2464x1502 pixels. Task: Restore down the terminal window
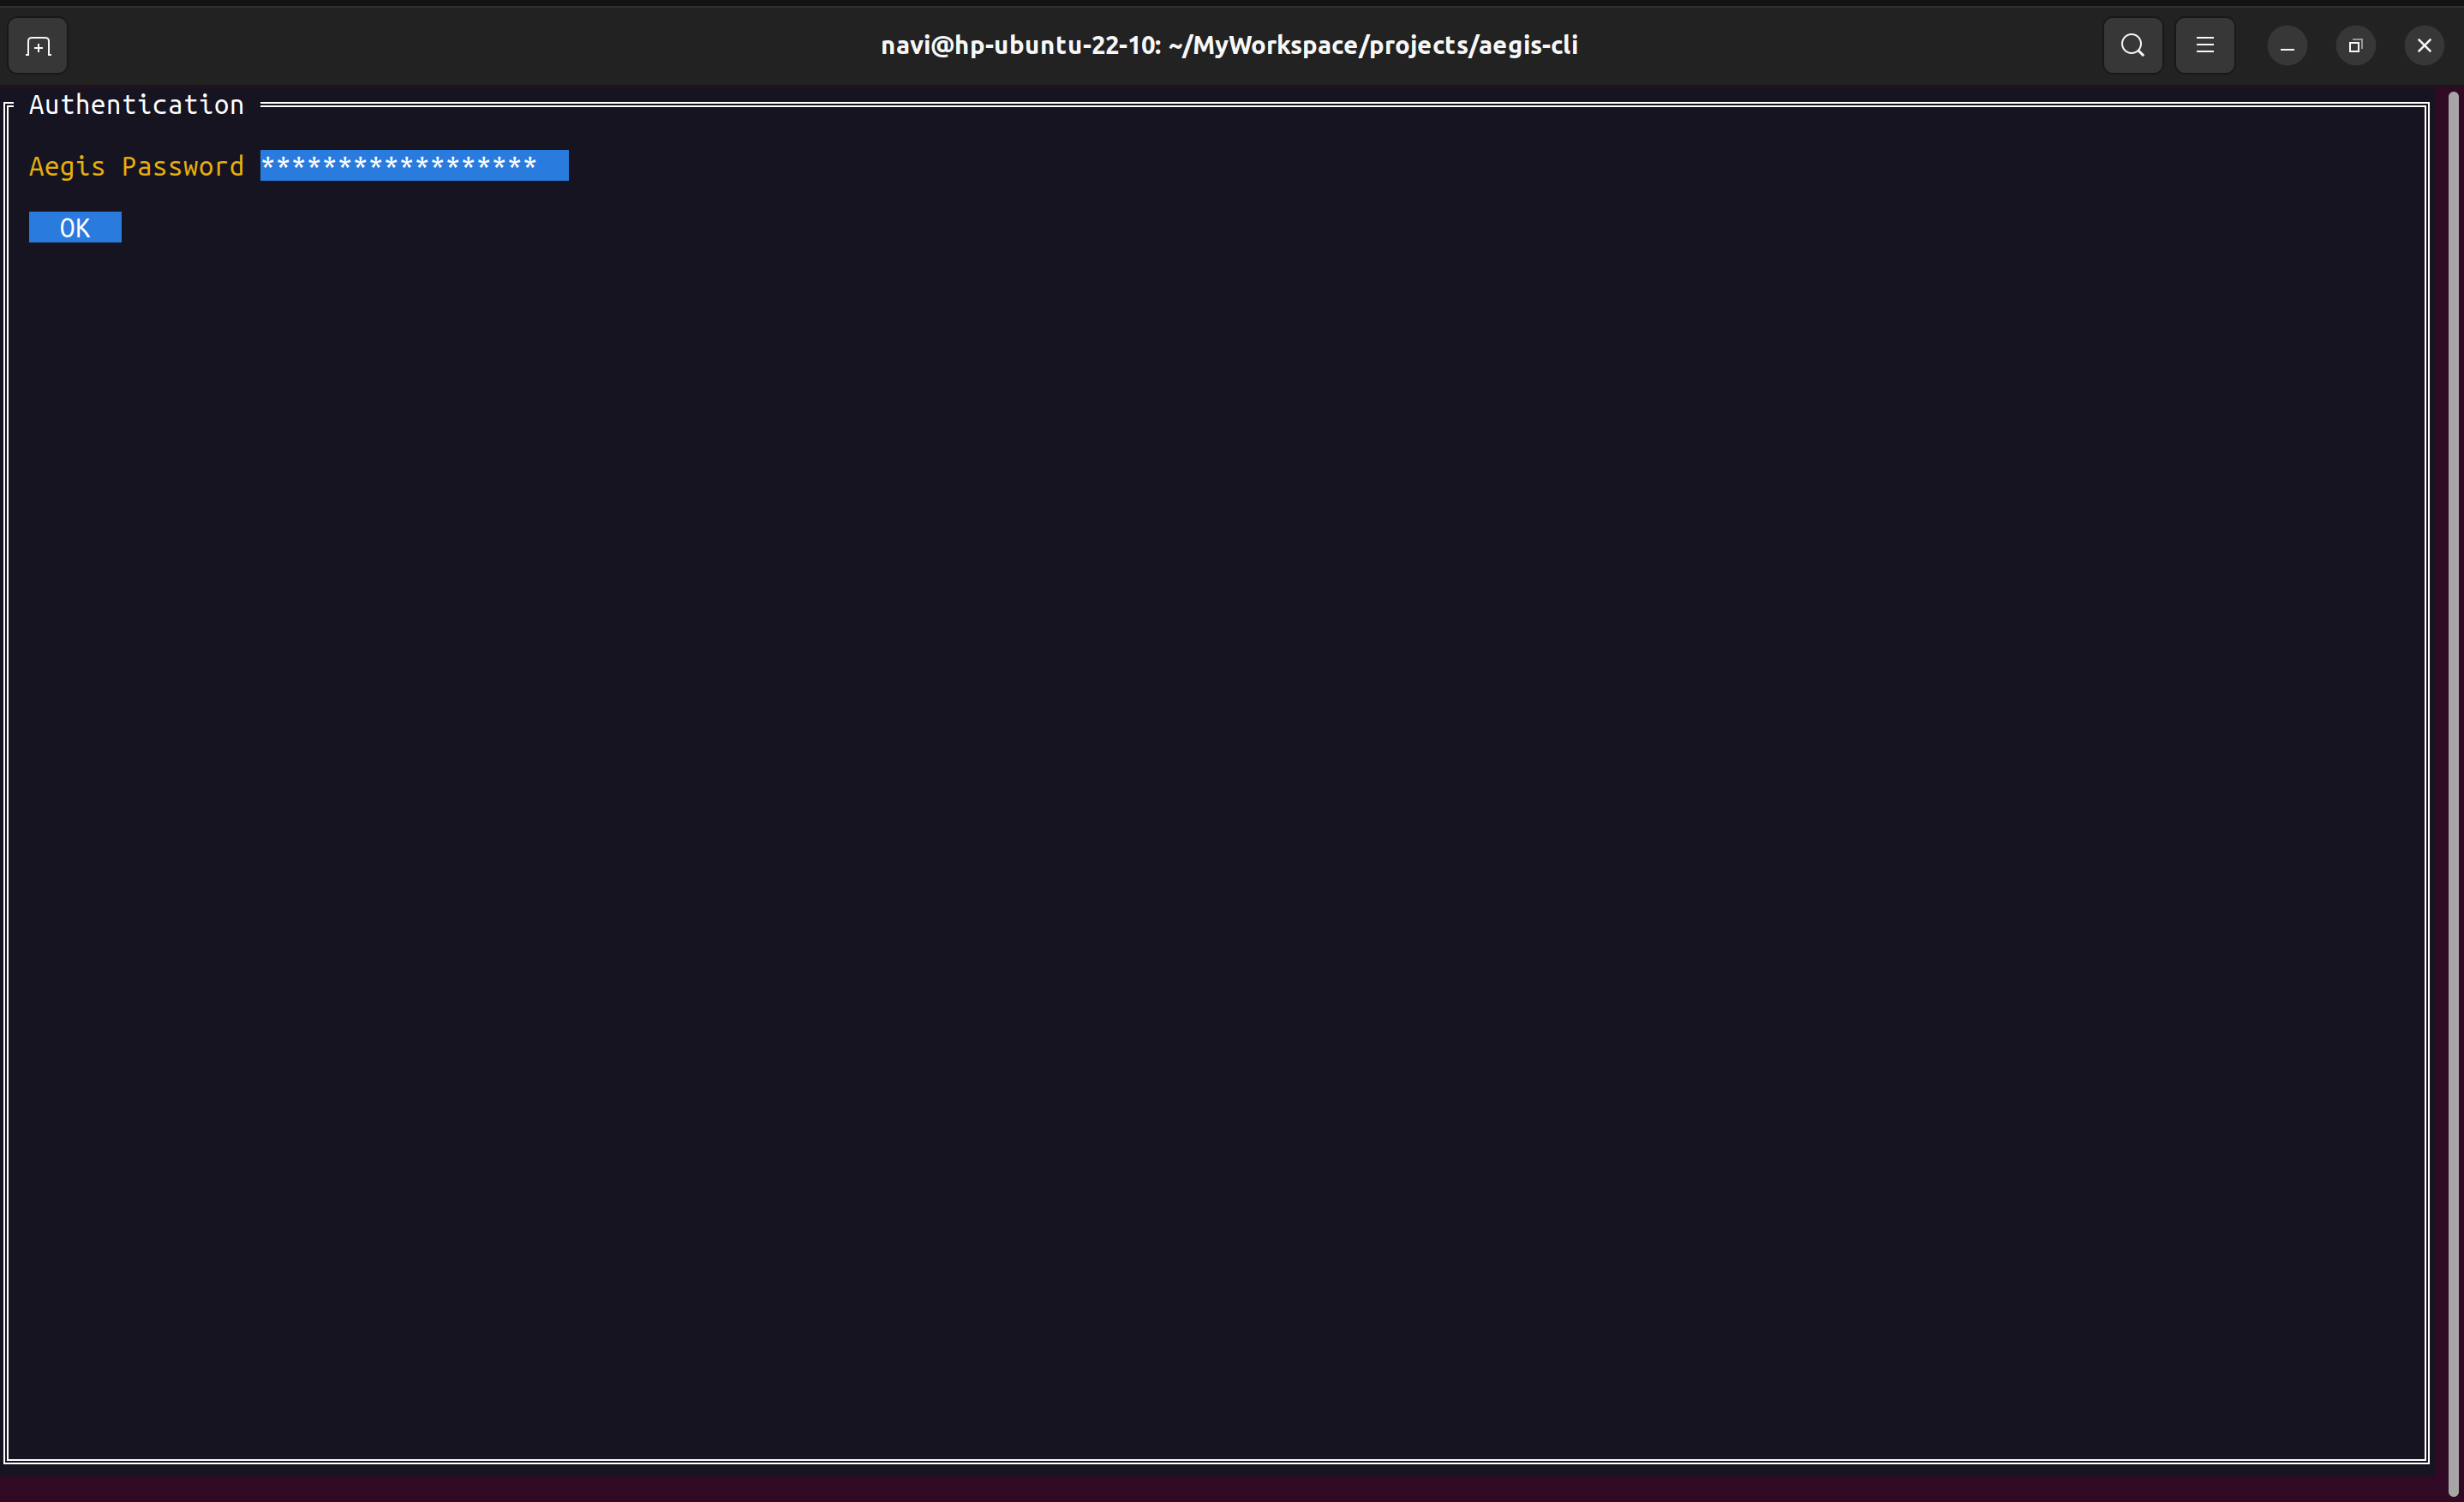(2355, 46)
